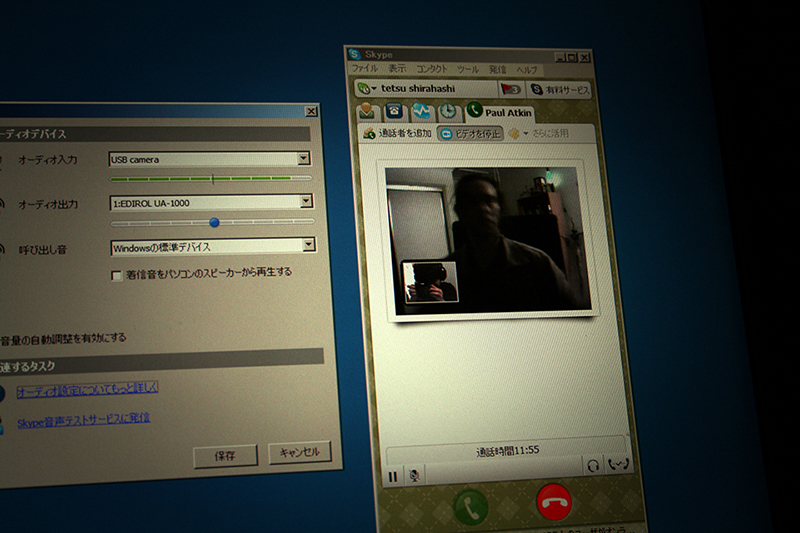Open the Contacts tab icon in Skype
The height and width of the screenshot is (533, 800).
coord(368,111)
